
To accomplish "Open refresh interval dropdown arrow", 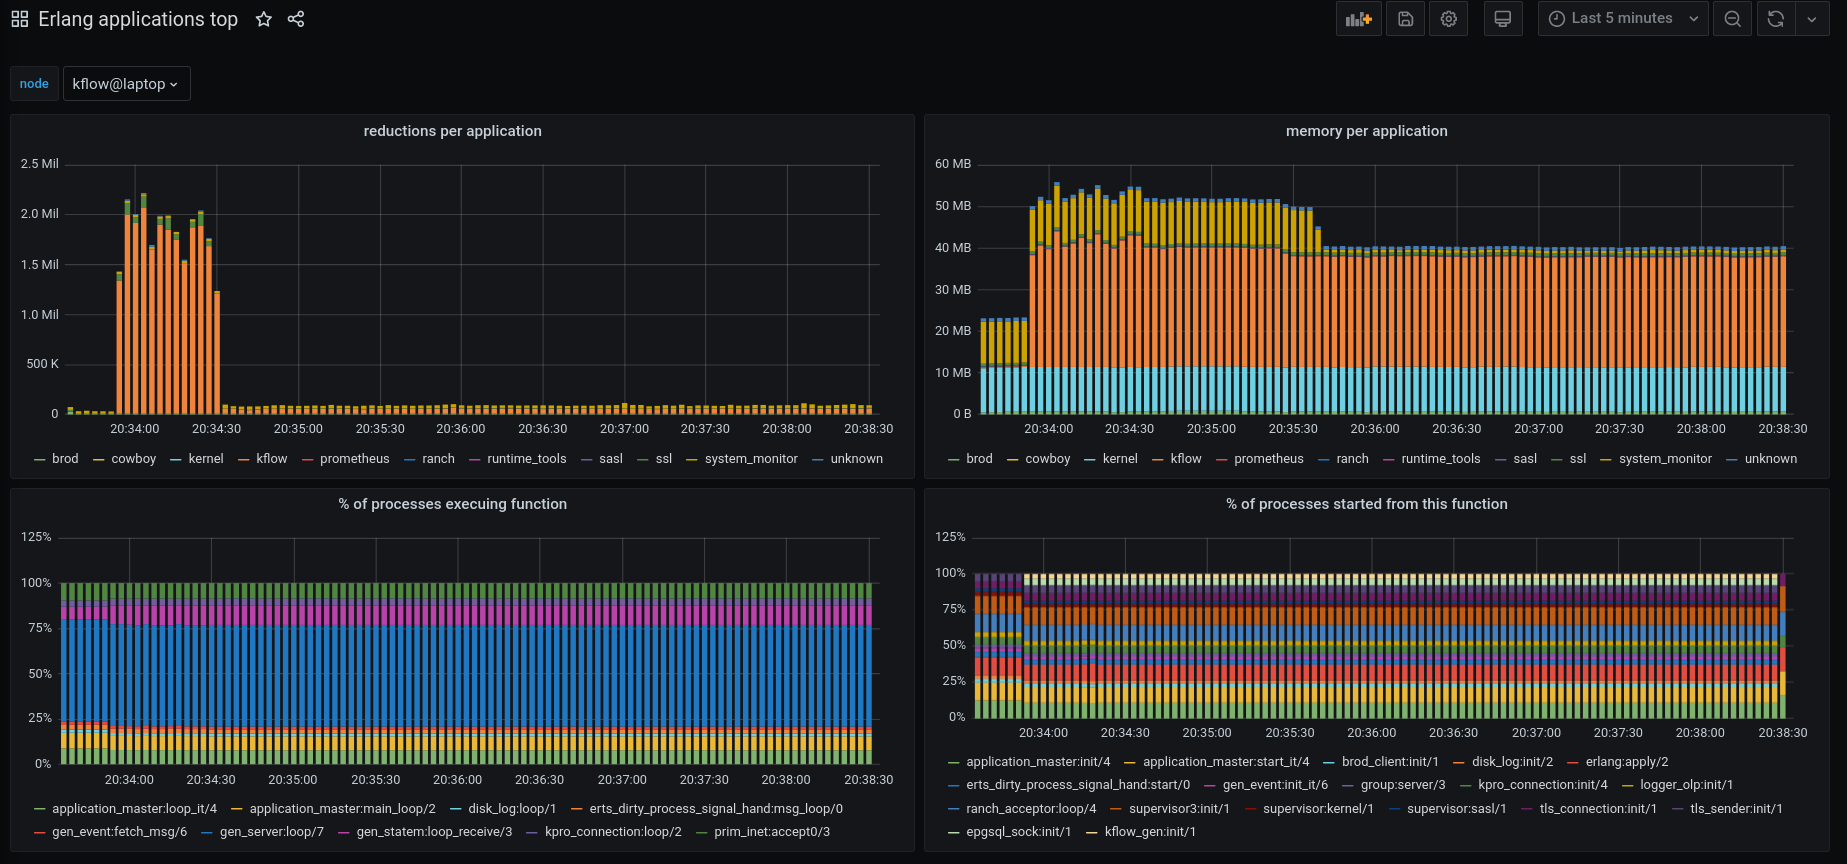I will pos(1812,19).
